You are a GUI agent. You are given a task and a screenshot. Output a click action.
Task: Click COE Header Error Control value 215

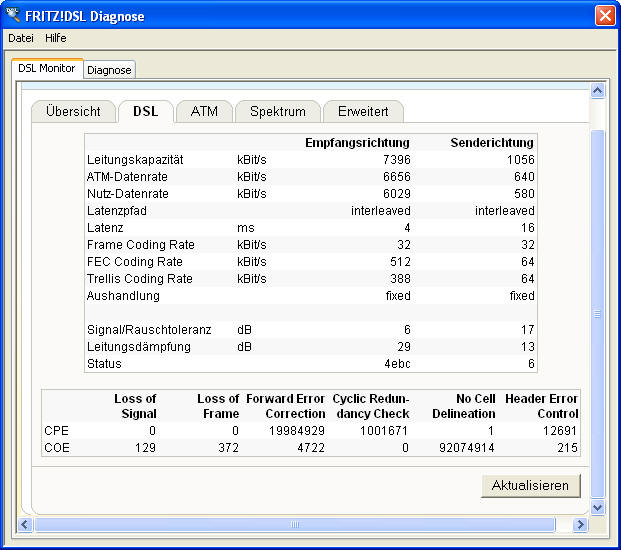(568, 448)
